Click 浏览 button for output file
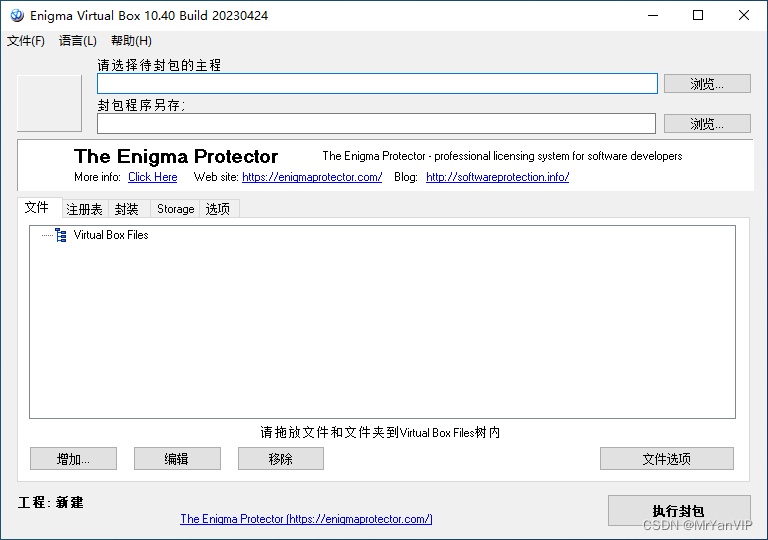The height and width of the screenshot is (540, 768). pos(707,123)
